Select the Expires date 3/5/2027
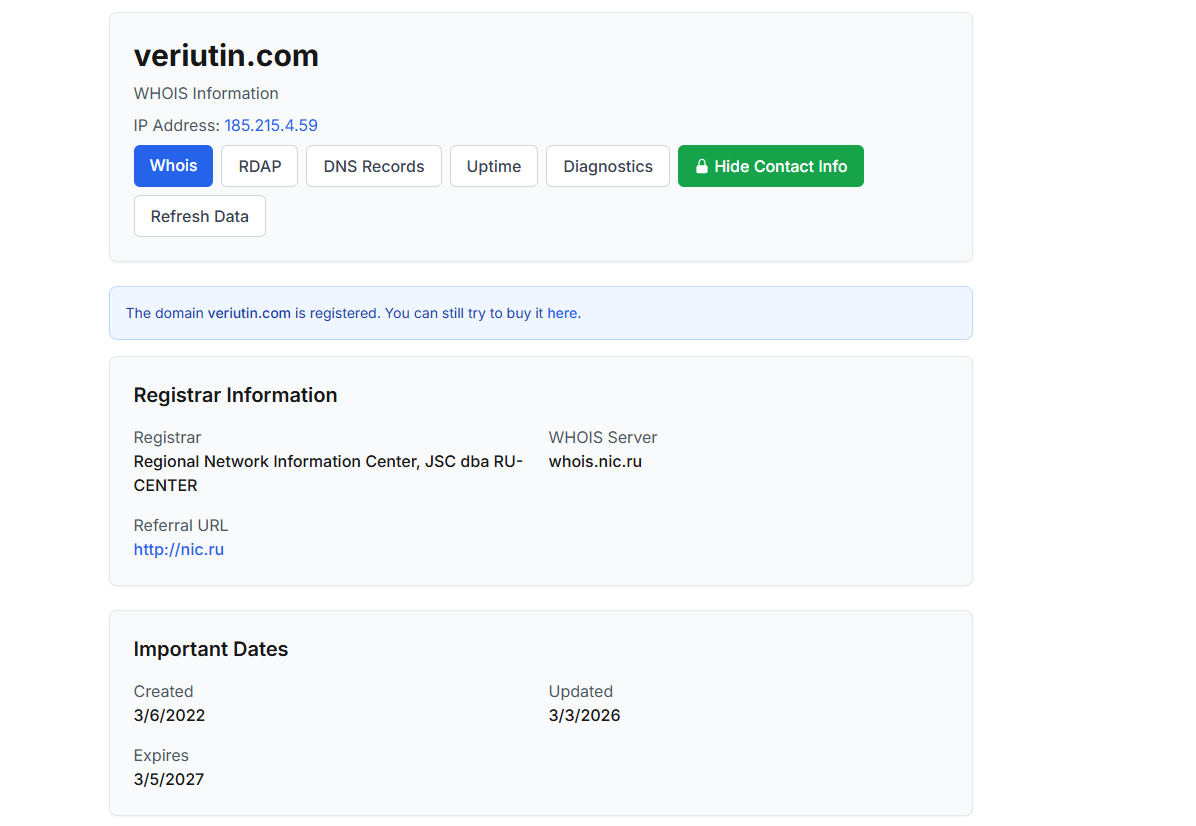 click(169, 779)
